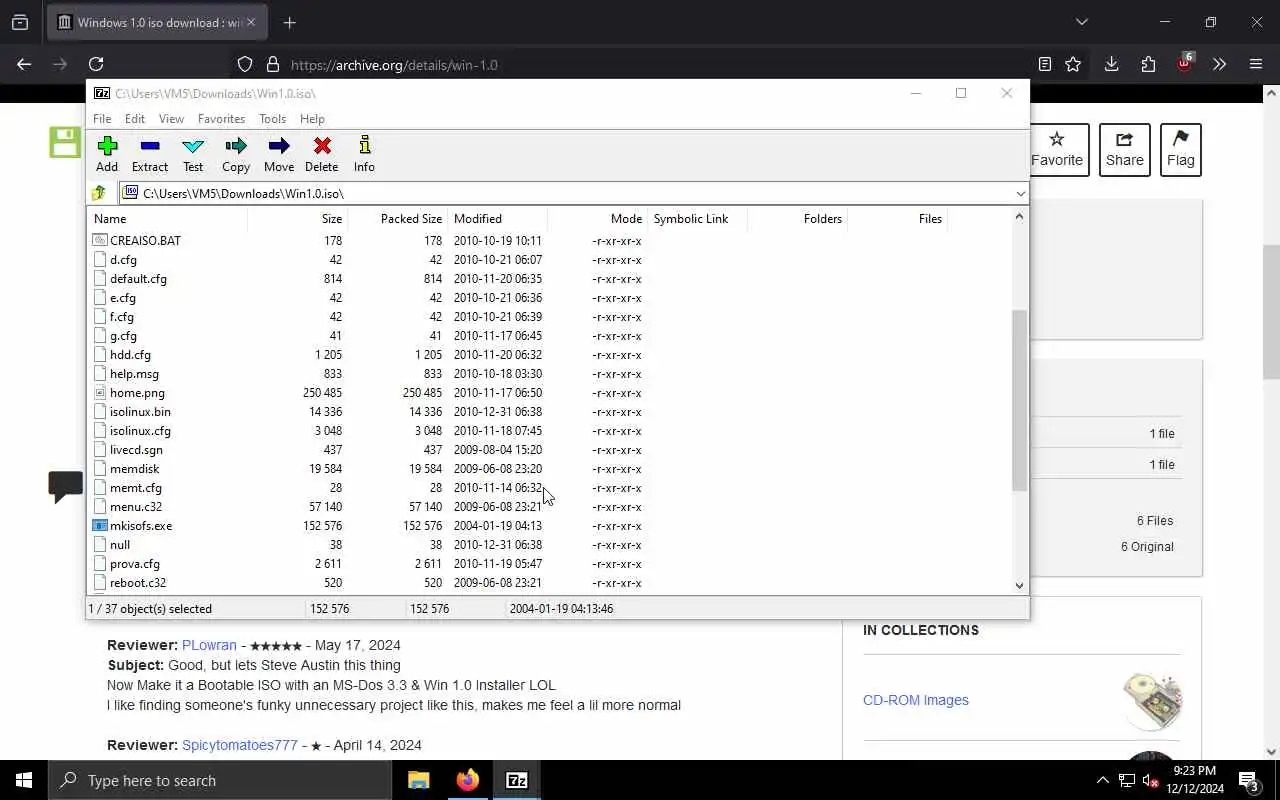Click the browser page vertical scrollbar
Image resolution: width=1280 pixels, height=800 pixels.
point(1271,312)
